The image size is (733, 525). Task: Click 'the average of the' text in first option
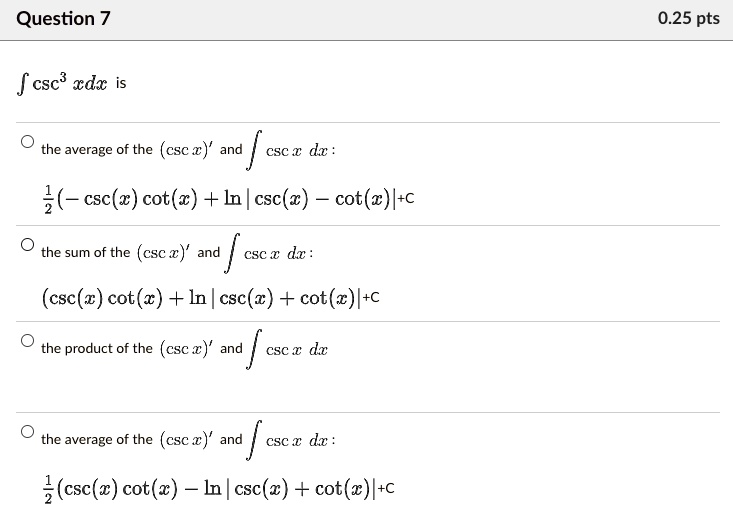click(x=97, y=150)
